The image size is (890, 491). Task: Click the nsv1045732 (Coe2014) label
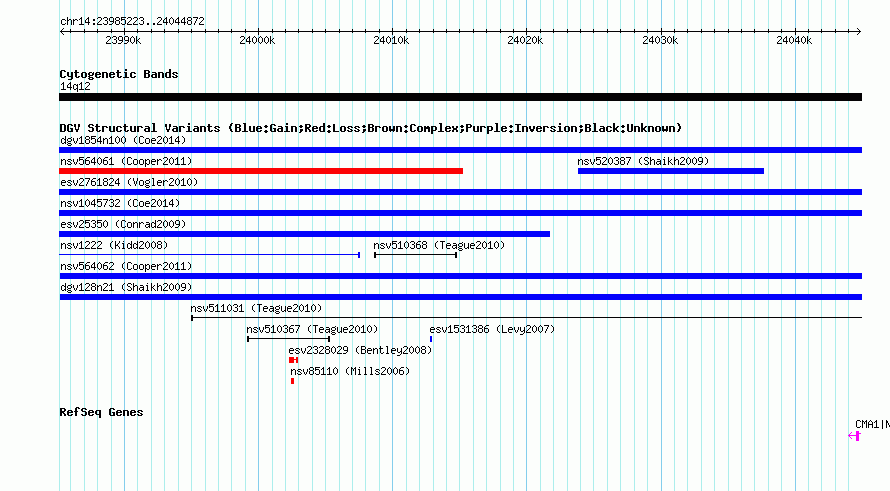(x=120, y=203)
